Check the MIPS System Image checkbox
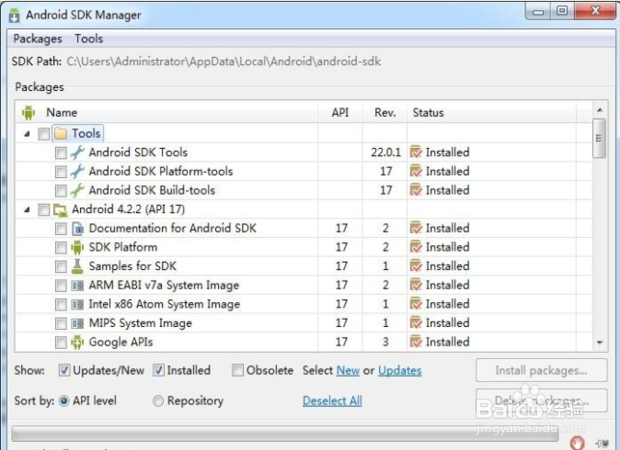This screenshot has height=450, width=620. 61,324
